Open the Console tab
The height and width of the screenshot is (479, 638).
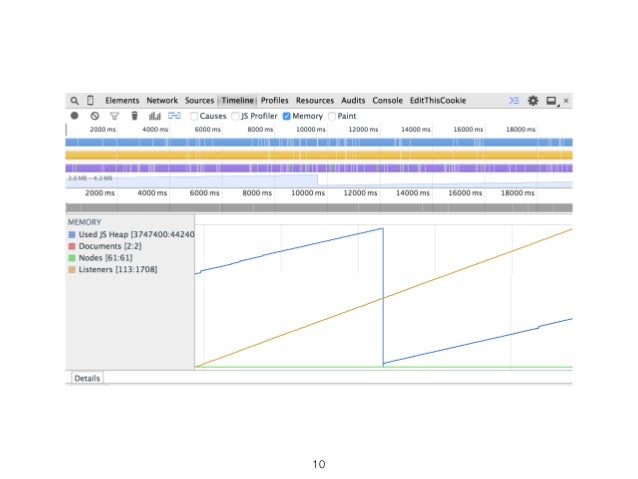click(x=387, y=101)
